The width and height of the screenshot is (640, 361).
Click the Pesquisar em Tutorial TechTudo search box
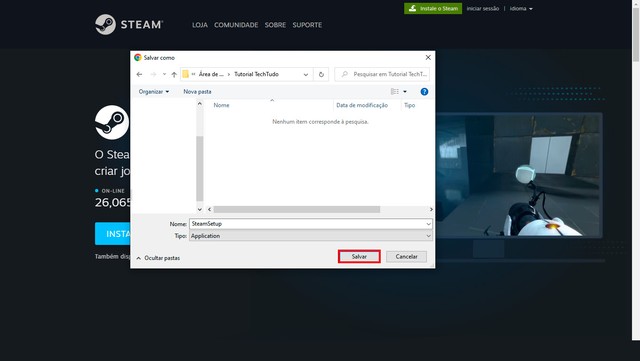tap(382, 74)
